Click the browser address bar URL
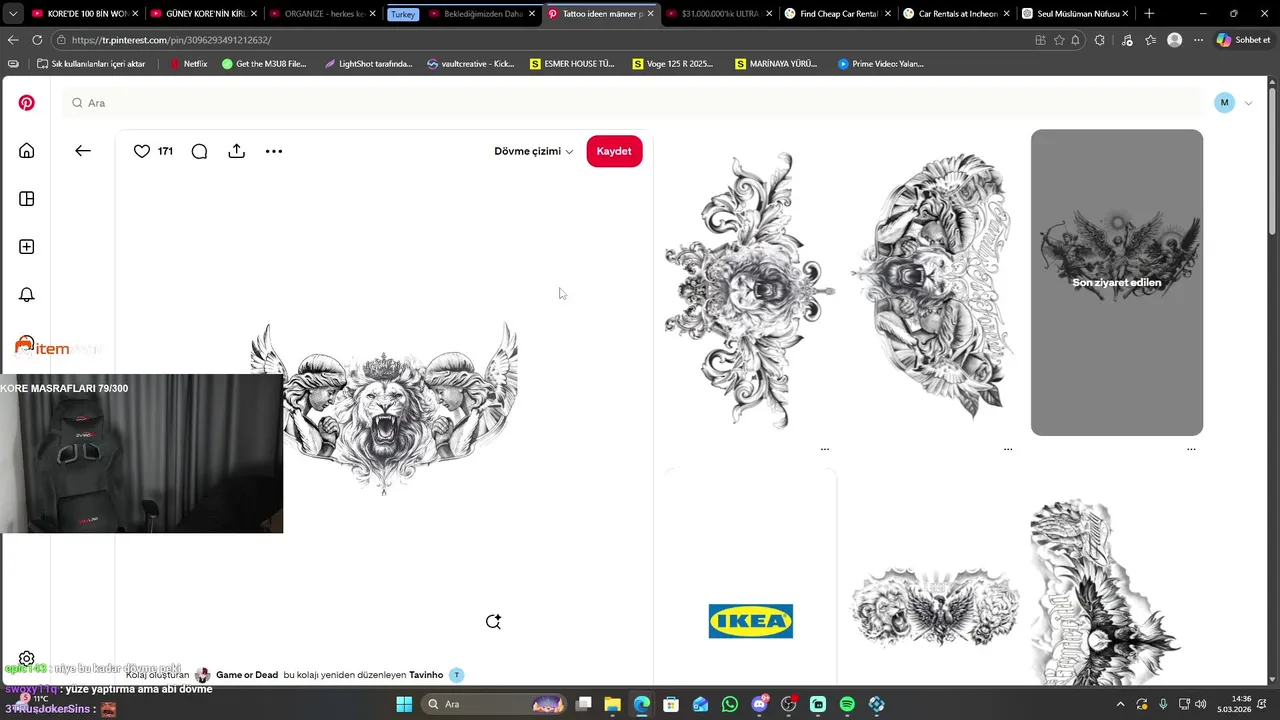The height and width of the screenshot is (720, 1280). click(x=171, y=40)
